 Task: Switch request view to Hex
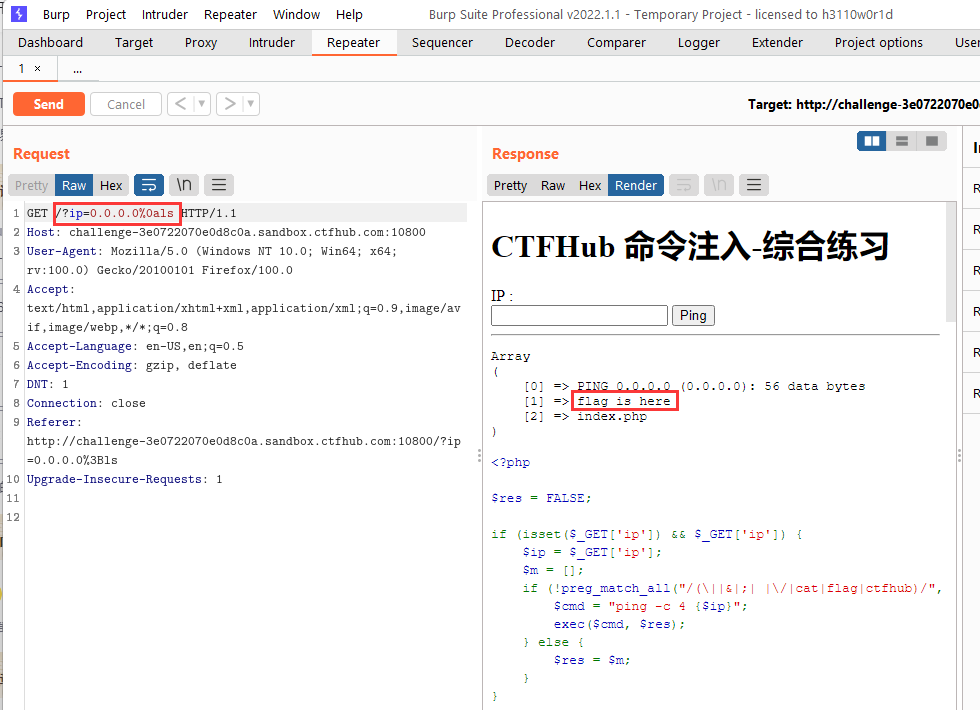[111, 186]
